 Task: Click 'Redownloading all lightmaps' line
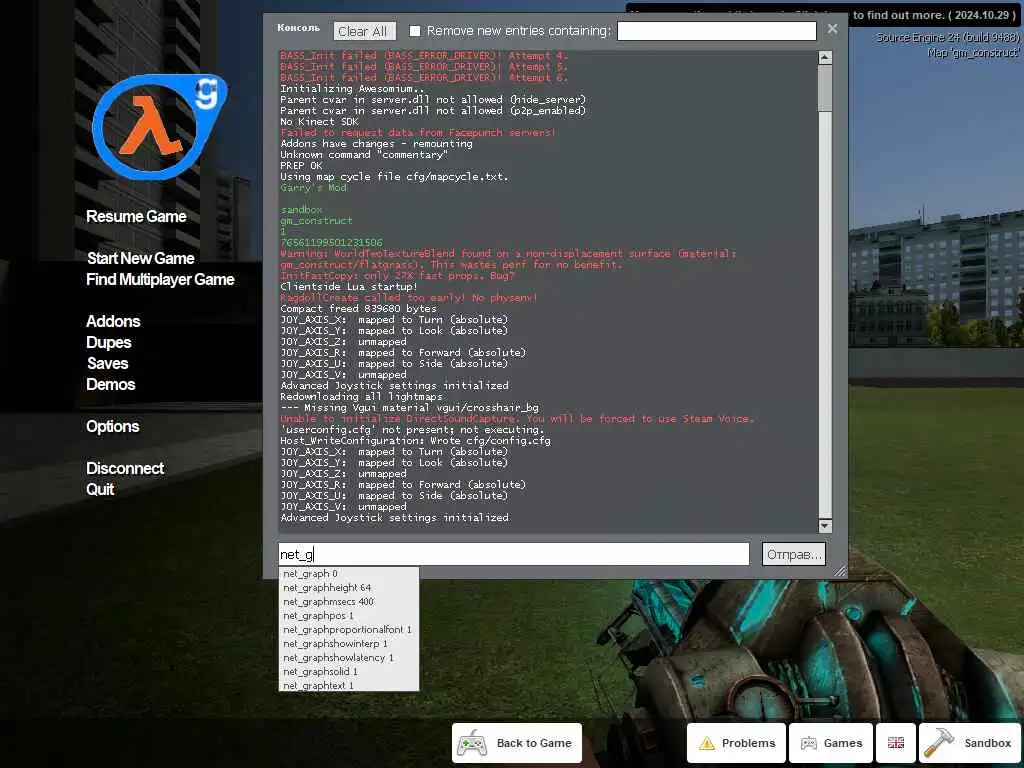point(361,396)
